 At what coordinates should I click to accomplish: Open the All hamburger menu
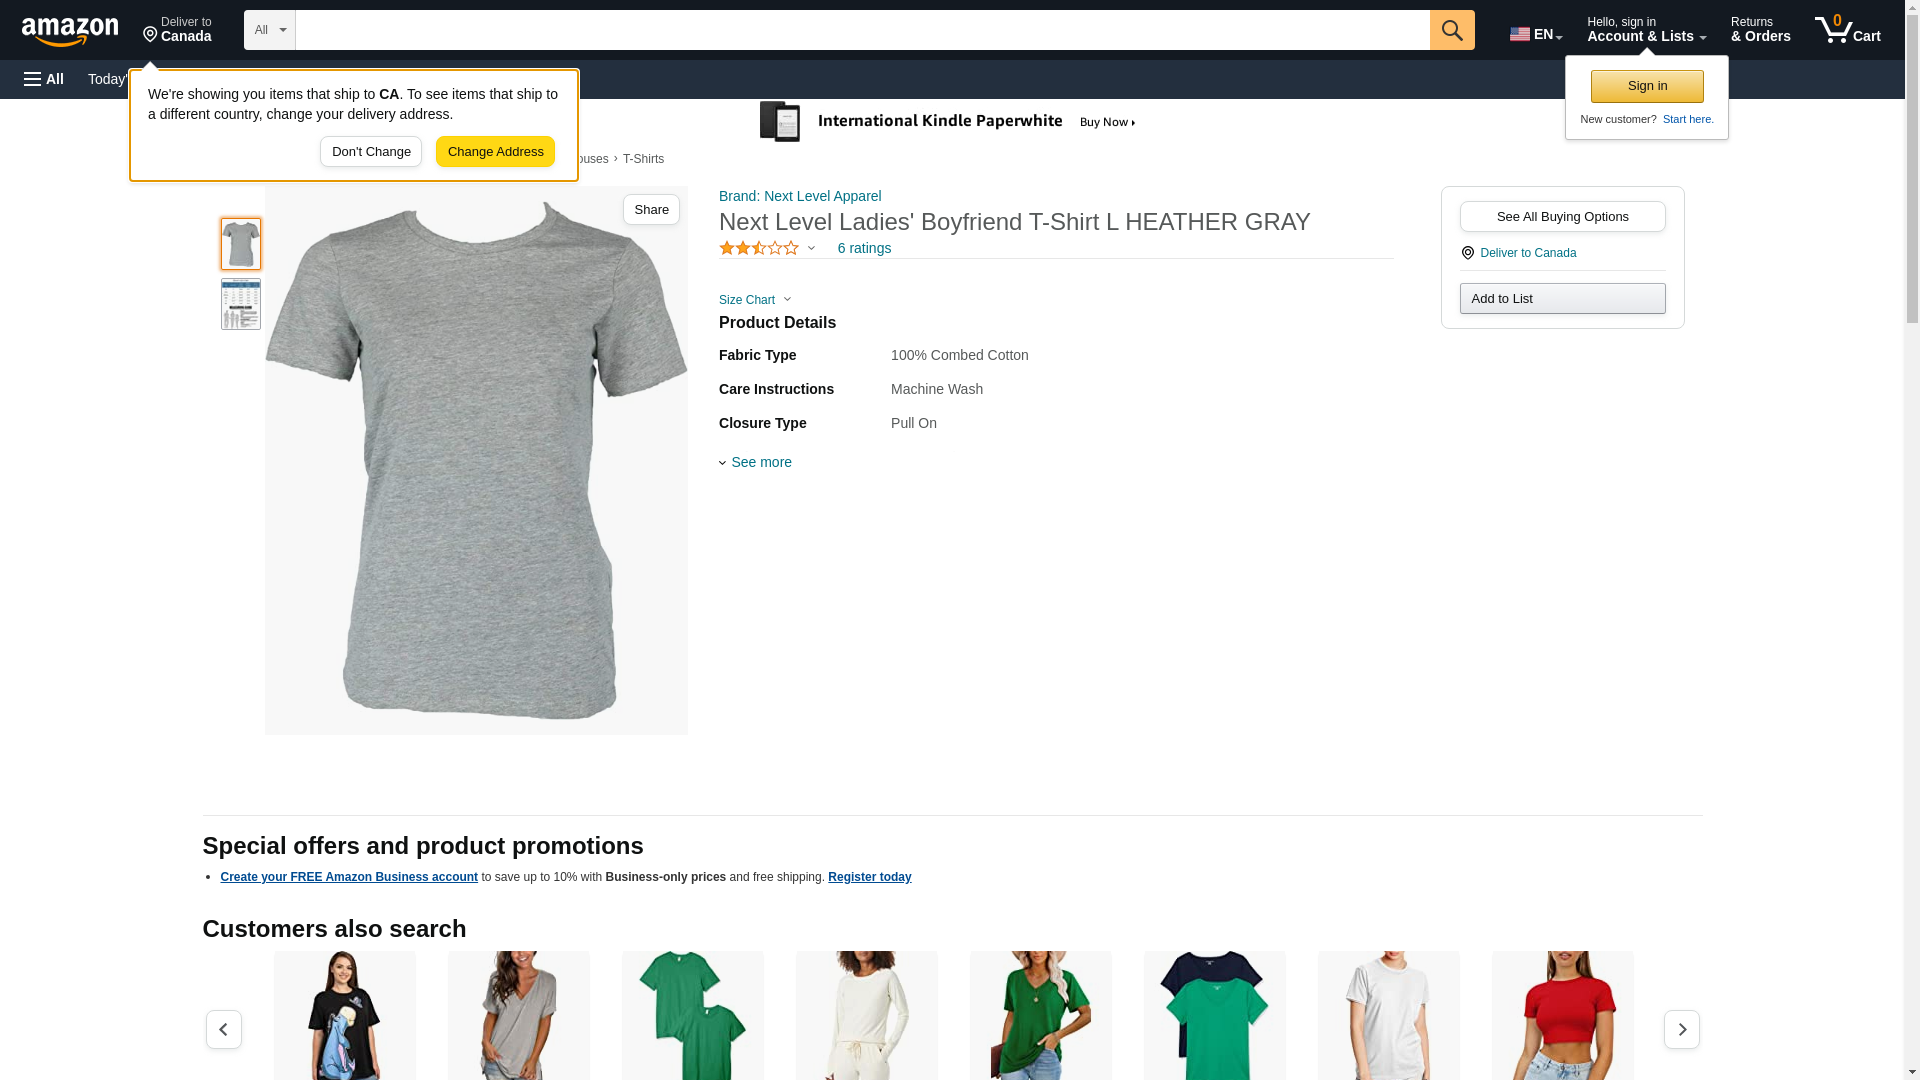coord(44,79)
